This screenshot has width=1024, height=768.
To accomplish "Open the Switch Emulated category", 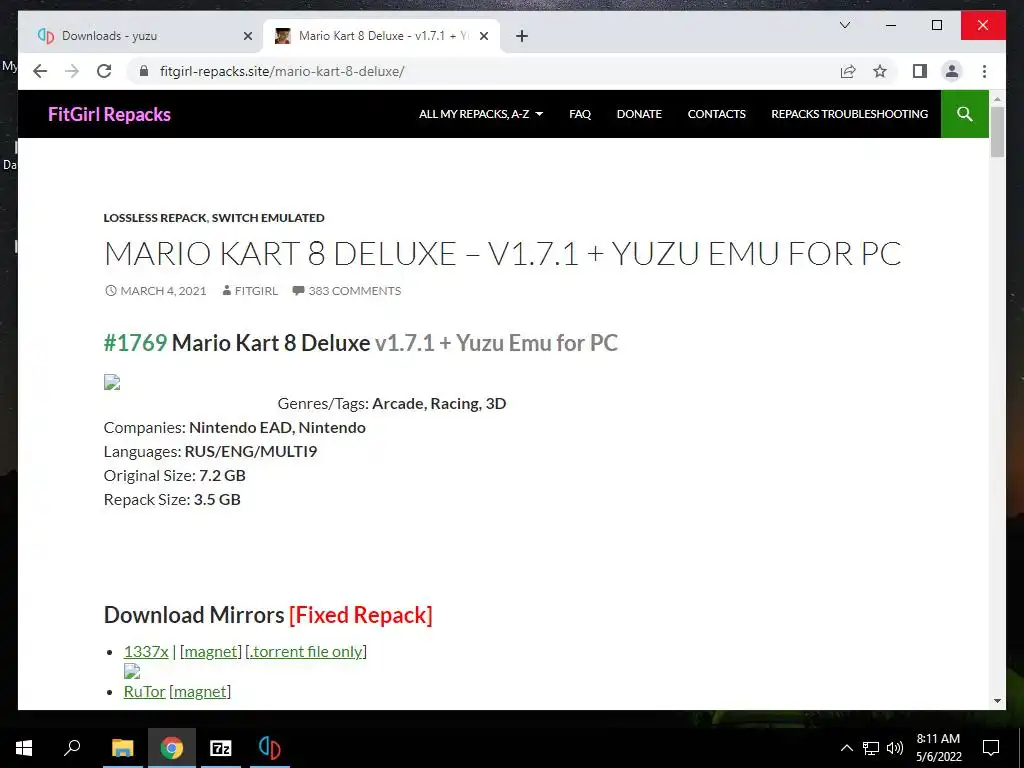I will coord(268,217).
